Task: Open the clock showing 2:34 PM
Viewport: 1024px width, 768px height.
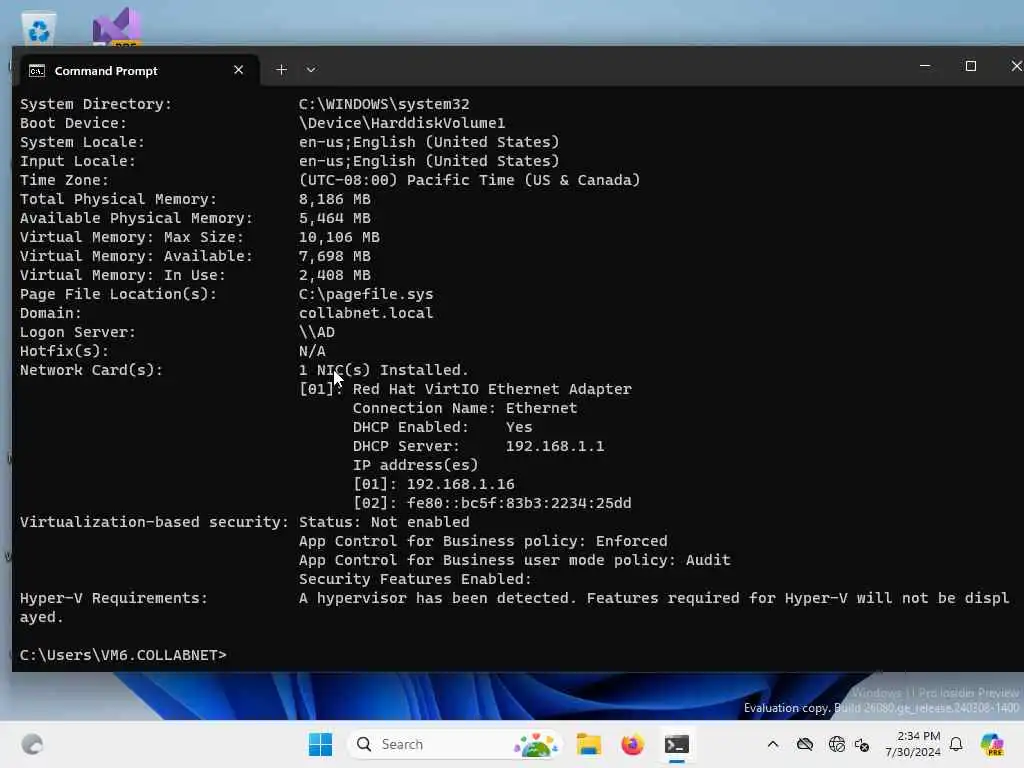Action: click(912, 744)
